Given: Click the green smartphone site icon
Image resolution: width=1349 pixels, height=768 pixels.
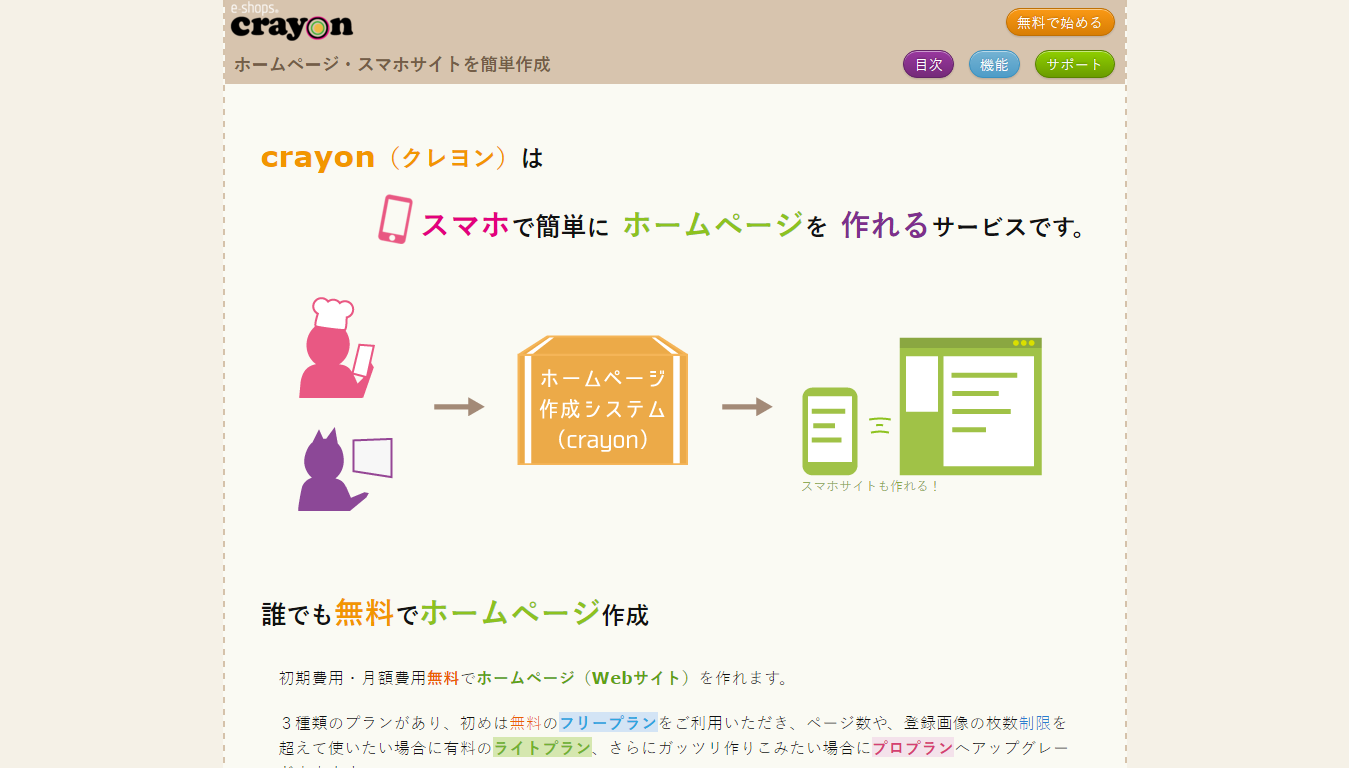Looking at the screenshot, I should 829,431.
